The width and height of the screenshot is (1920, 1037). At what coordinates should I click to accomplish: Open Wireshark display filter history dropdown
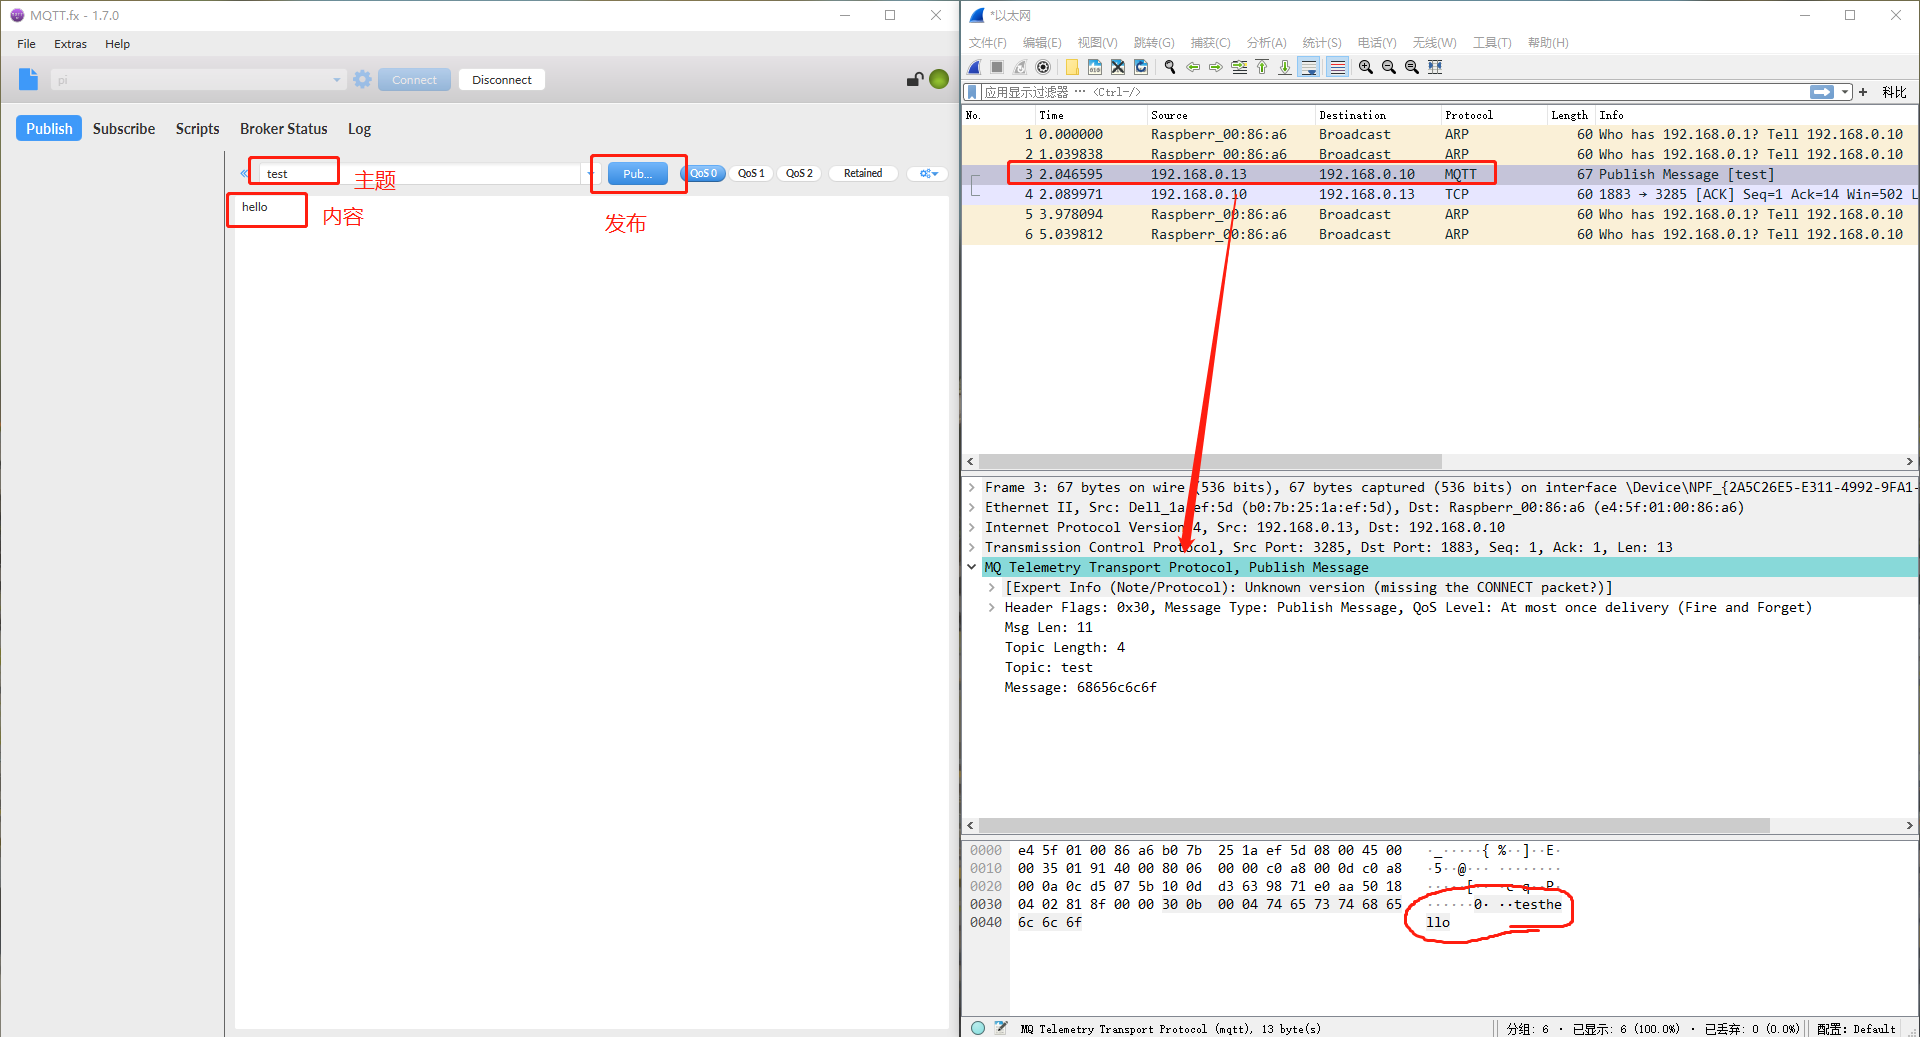[x=1845, y=92]
